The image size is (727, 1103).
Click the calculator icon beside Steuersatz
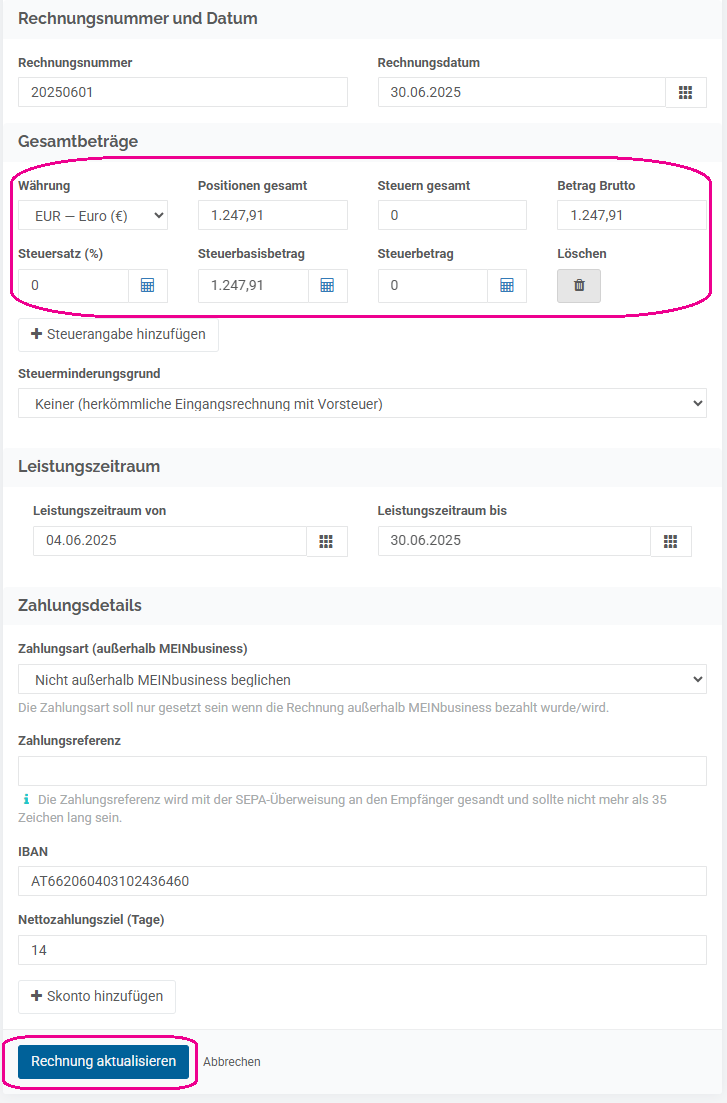148,286
